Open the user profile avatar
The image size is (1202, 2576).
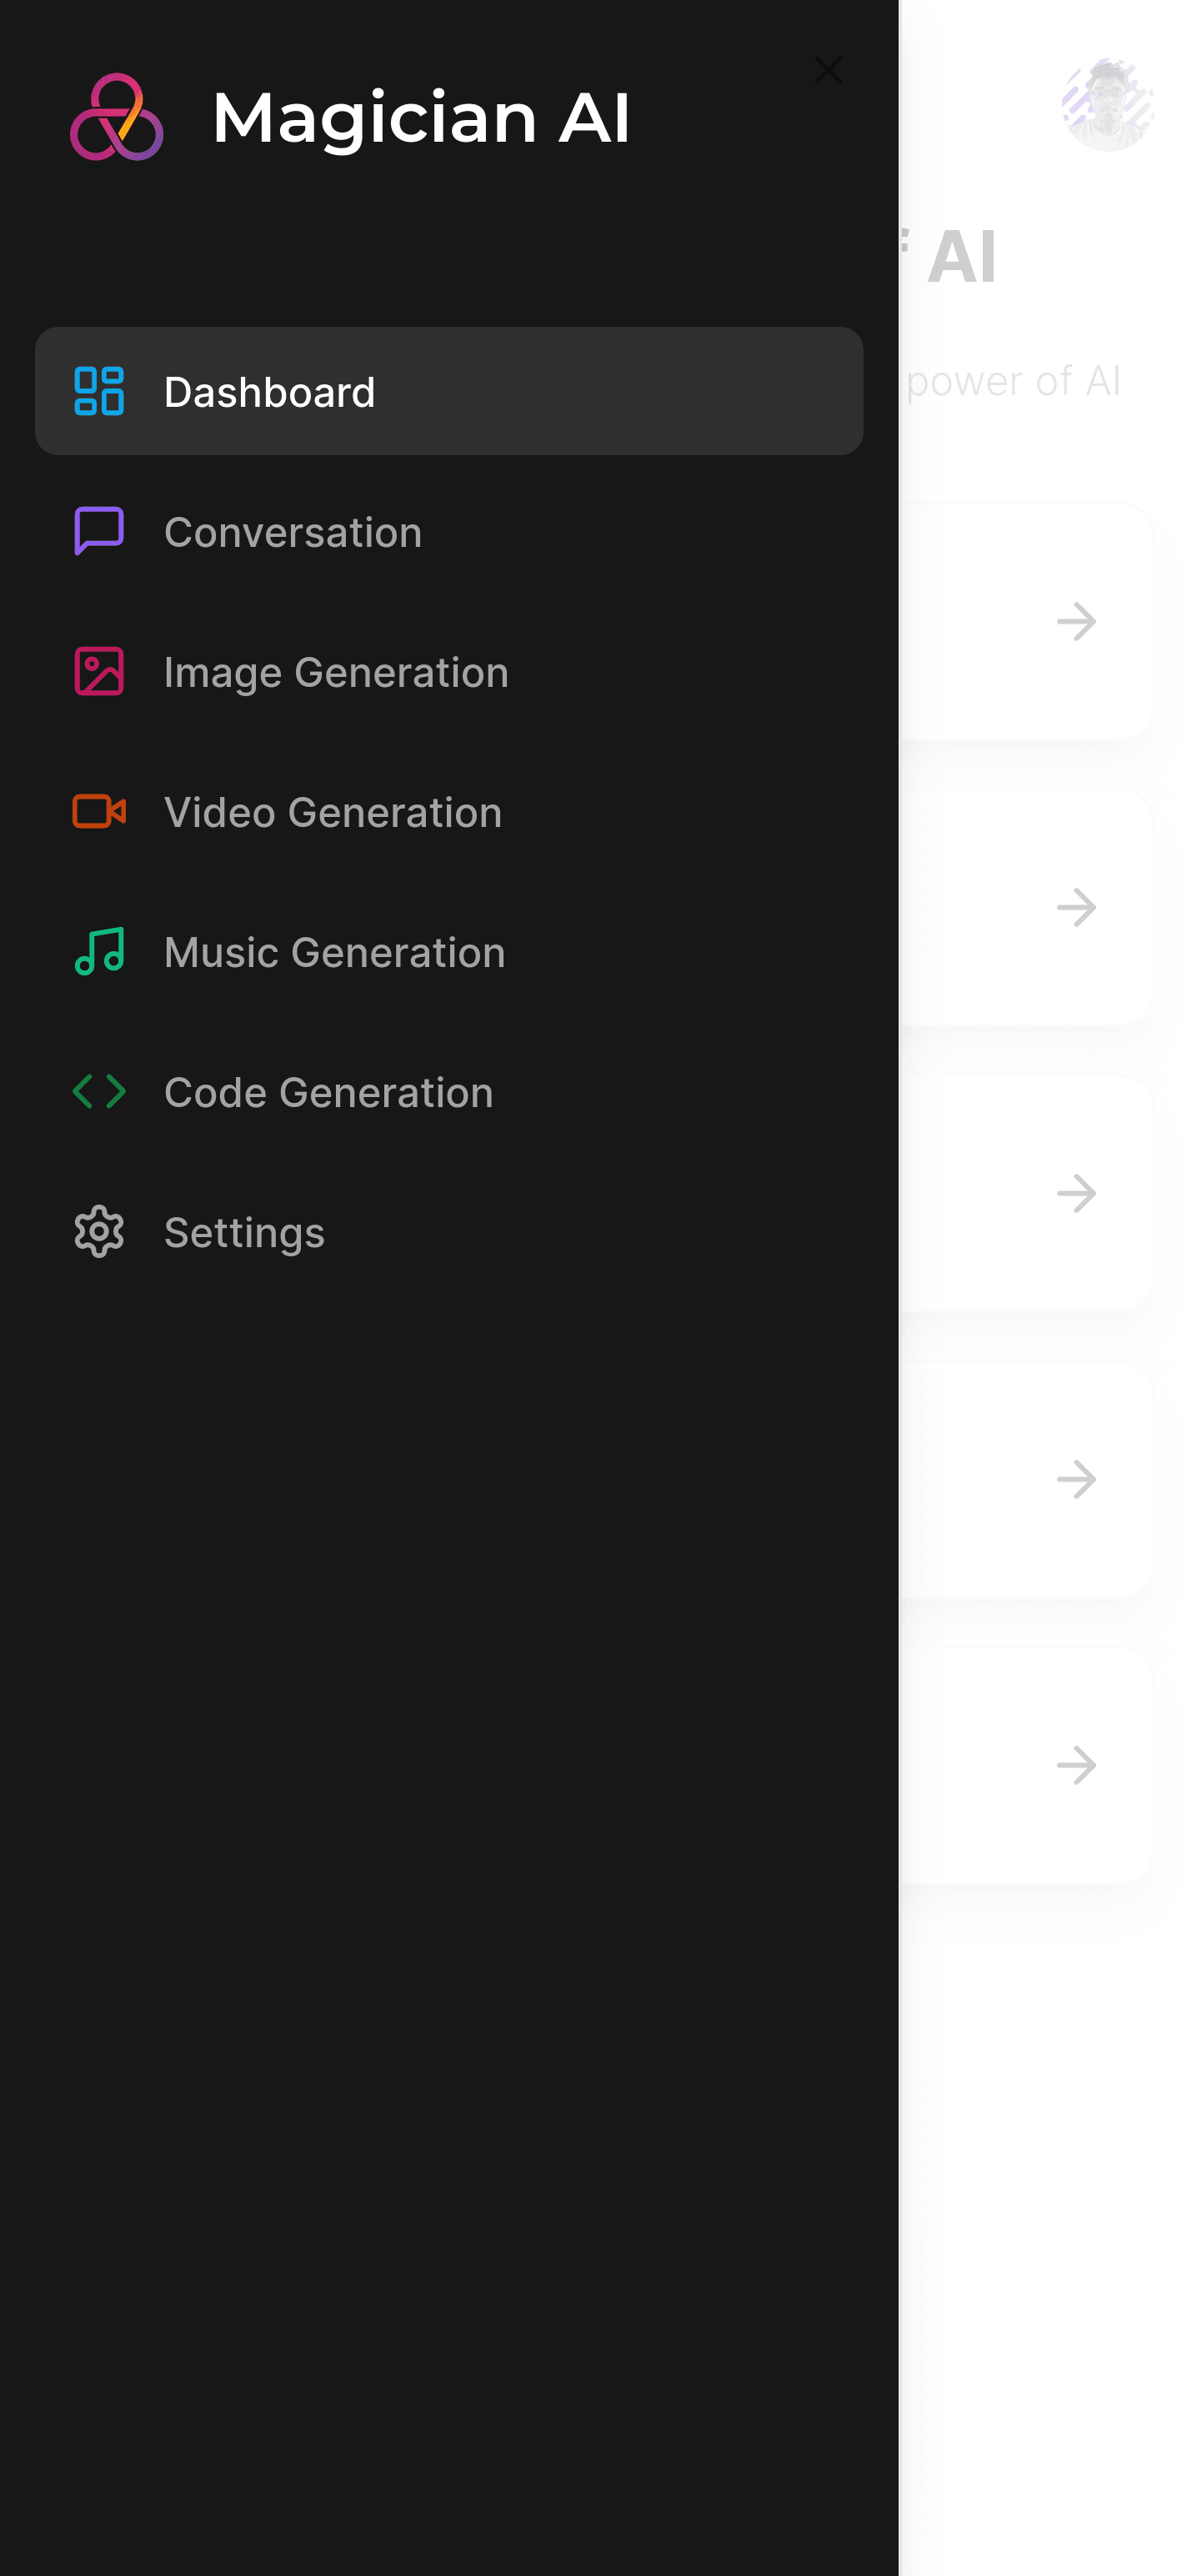pyautogui.click(x=1108, y=105)
